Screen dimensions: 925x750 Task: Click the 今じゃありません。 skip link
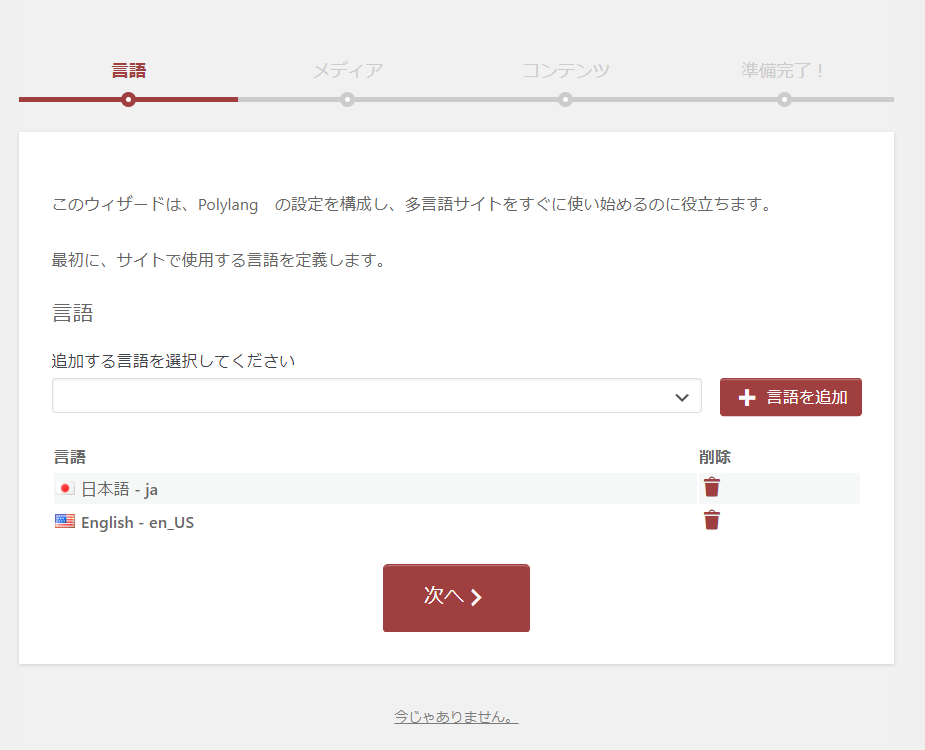[456, 717]
